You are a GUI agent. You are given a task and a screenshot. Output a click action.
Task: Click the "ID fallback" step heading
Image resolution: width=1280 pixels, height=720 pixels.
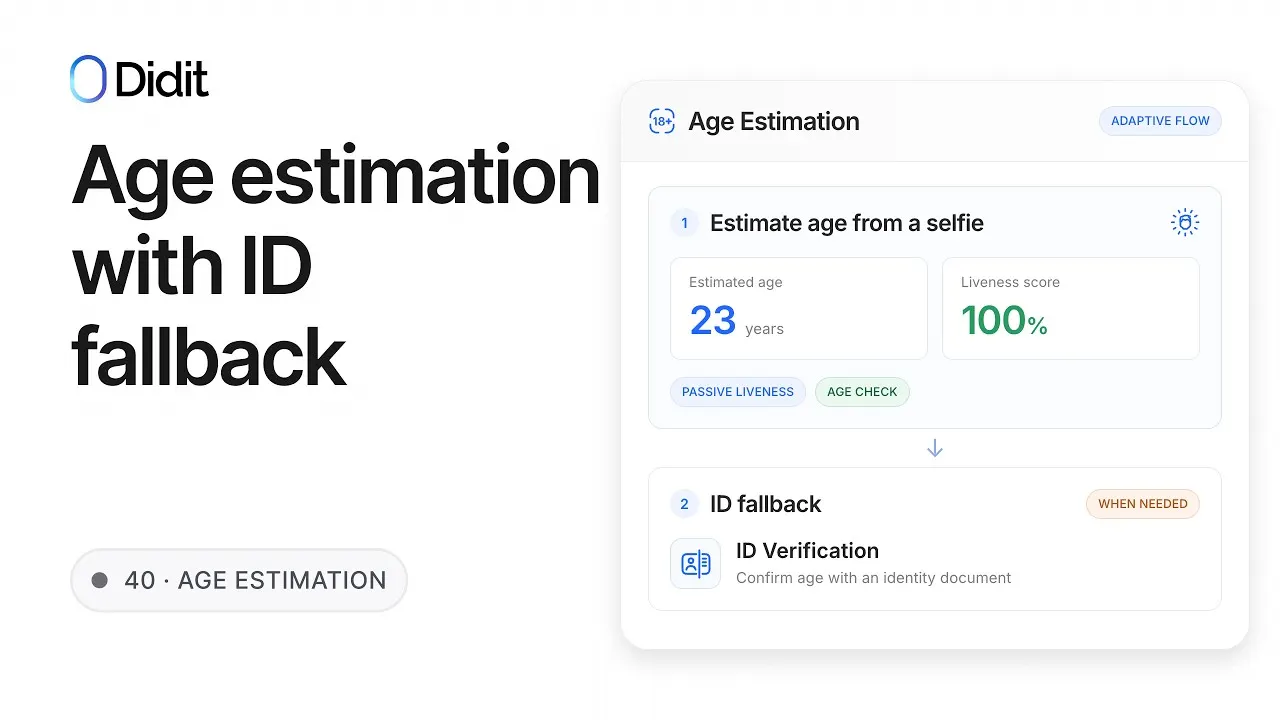(x=766, y=504)
